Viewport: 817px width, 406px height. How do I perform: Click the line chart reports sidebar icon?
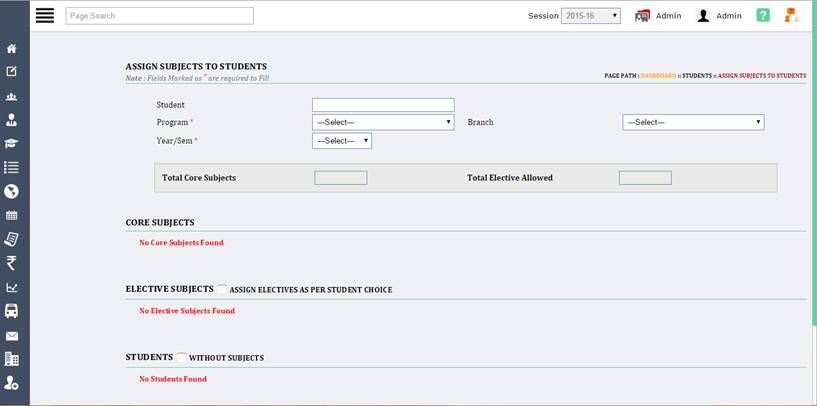point(12,288)
